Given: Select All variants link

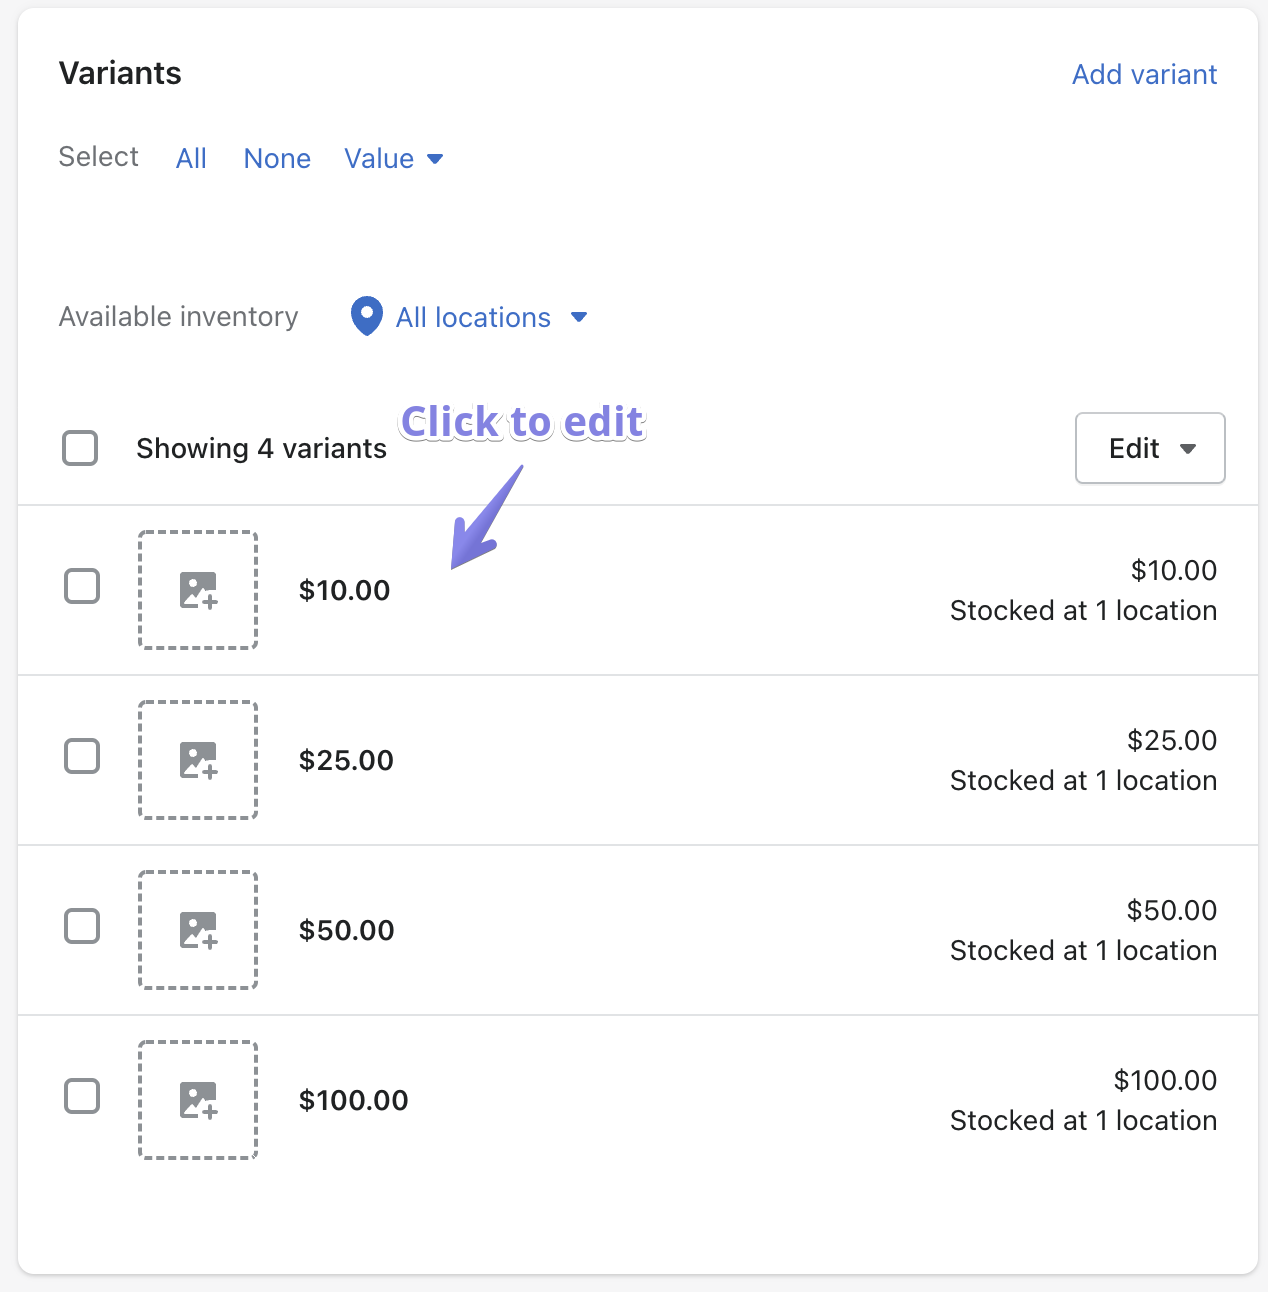Looking at the screenshot, I should coord(191,158).
